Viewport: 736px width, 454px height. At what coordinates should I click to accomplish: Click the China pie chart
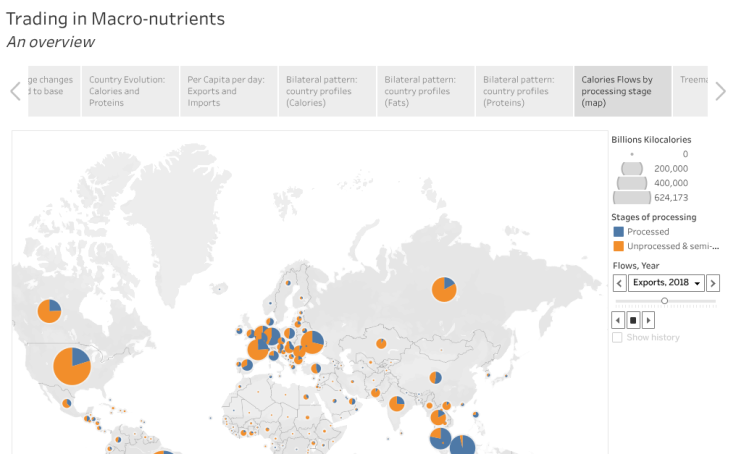[436, 377]
